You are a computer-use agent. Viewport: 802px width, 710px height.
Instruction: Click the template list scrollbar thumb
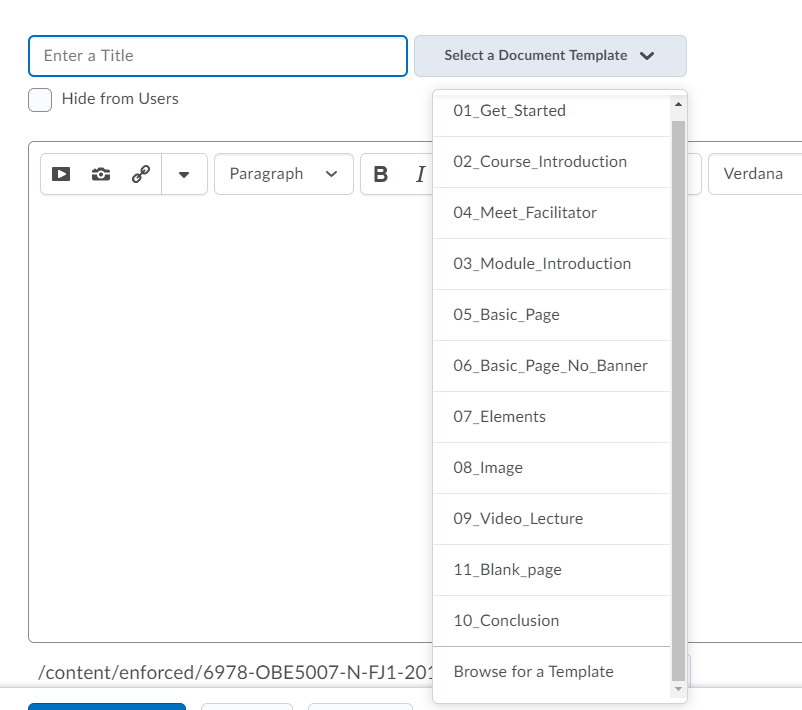(x=678, y=402)
